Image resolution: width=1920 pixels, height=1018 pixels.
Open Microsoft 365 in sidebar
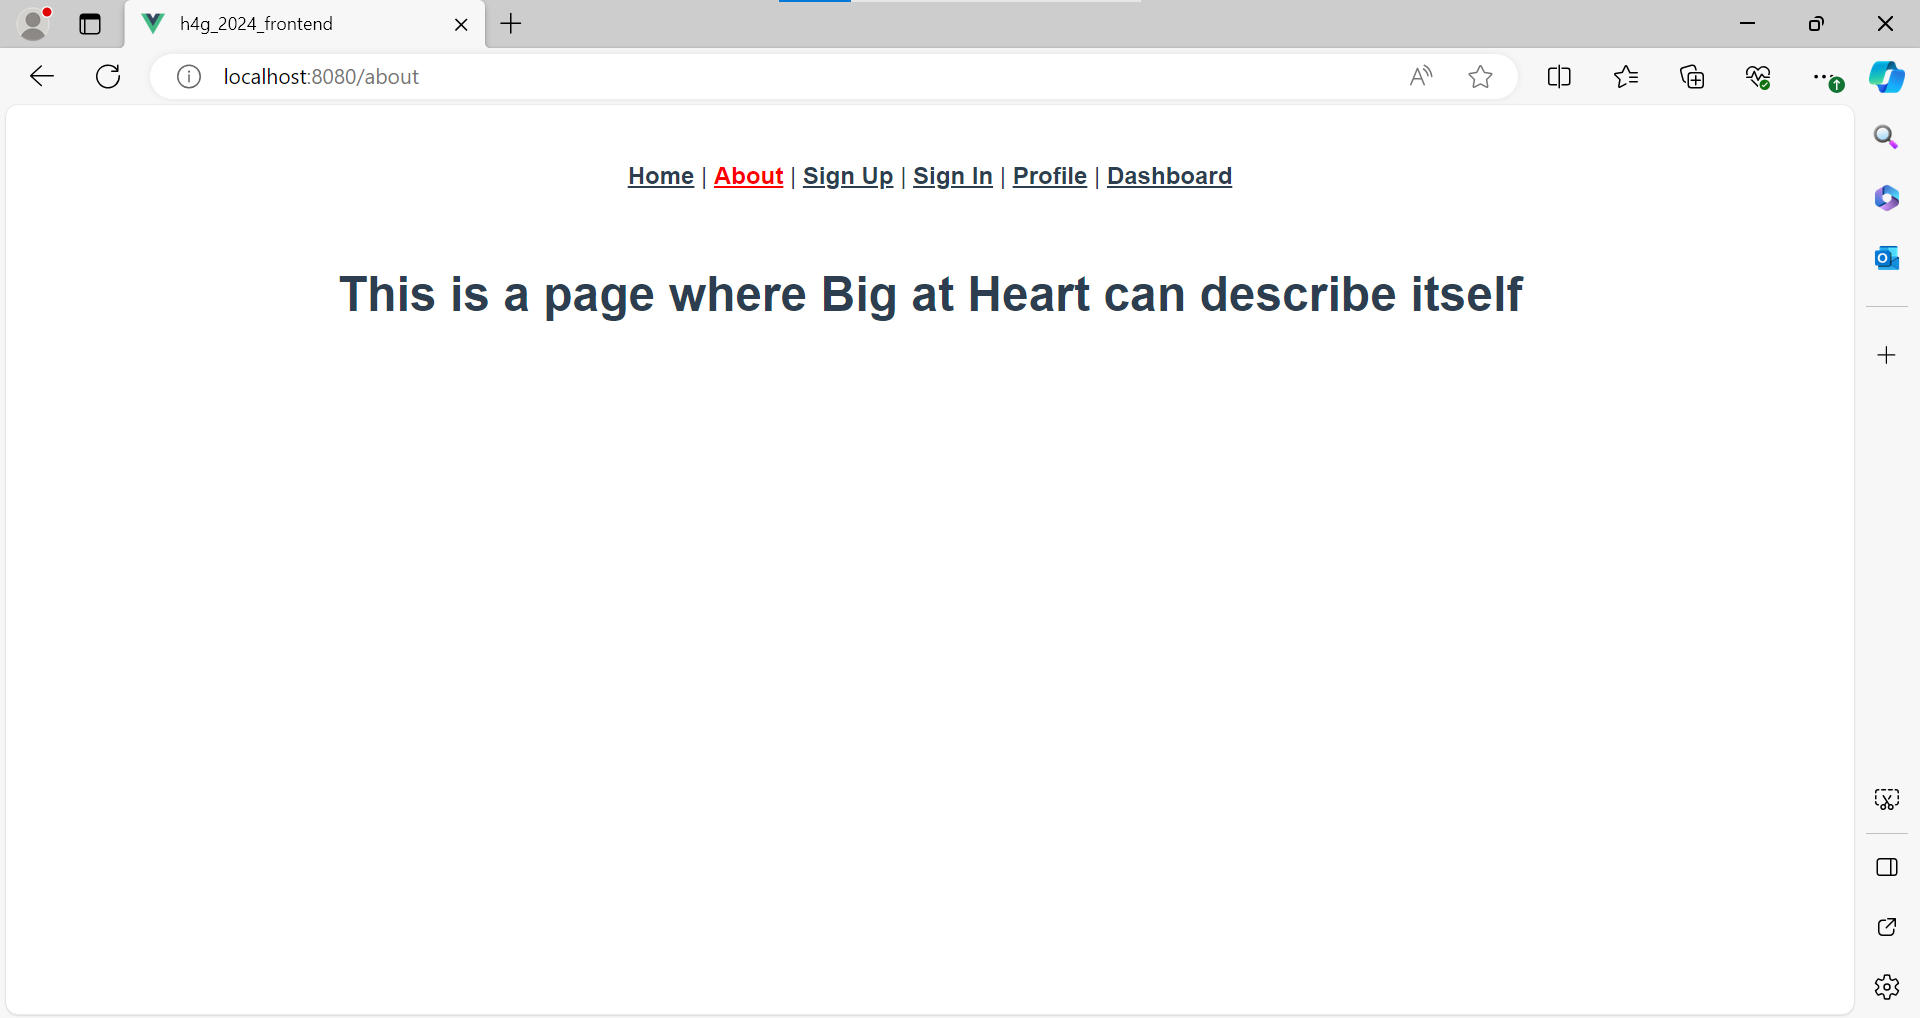click(1886, 198)
